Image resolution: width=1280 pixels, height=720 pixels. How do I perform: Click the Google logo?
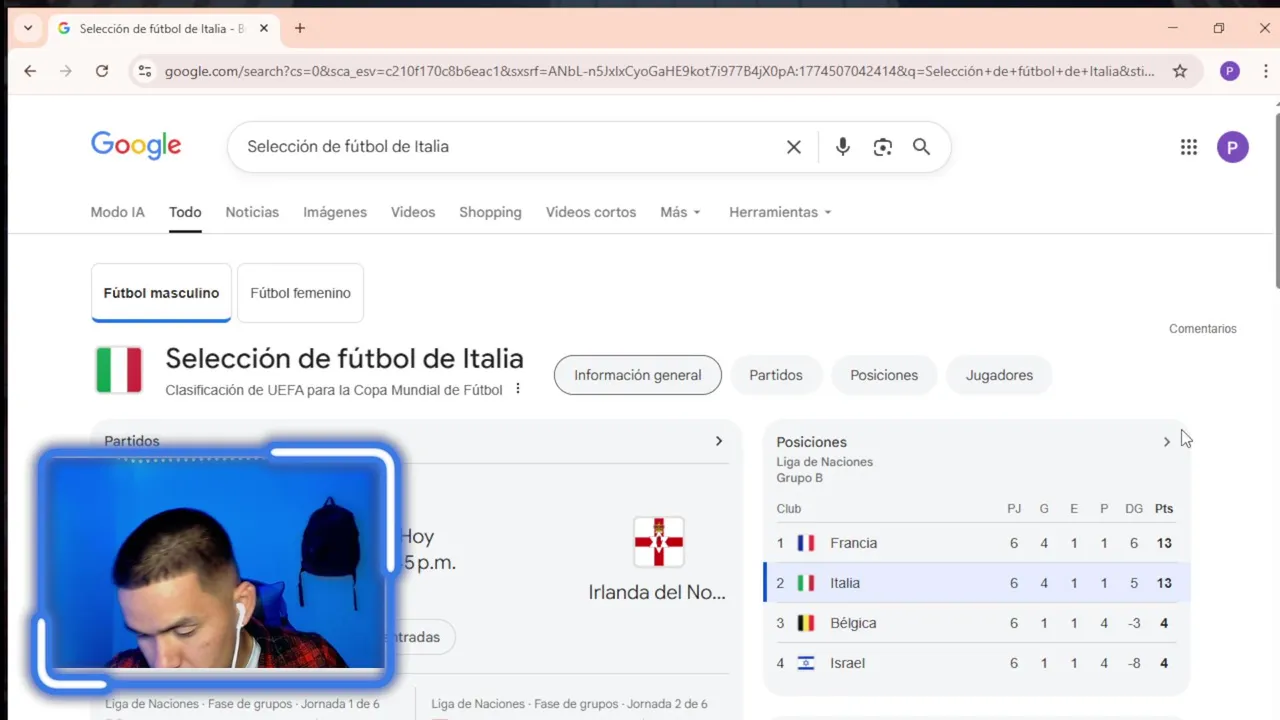[136, 146]
